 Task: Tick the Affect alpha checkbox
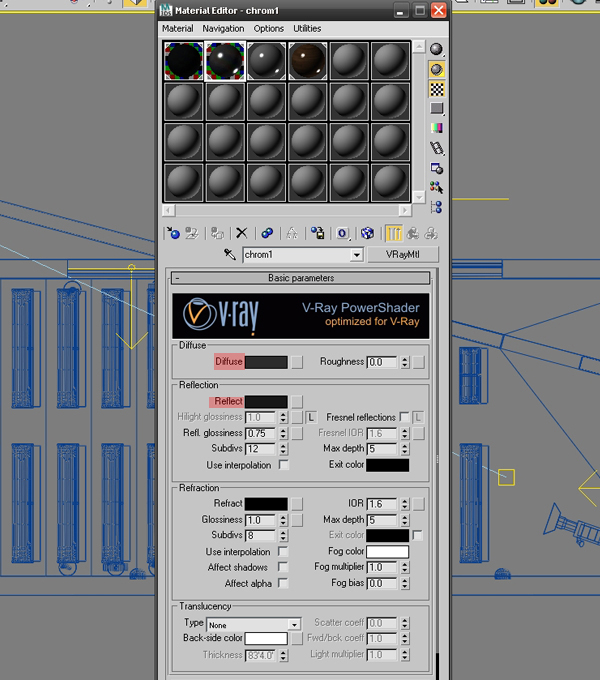283,583
